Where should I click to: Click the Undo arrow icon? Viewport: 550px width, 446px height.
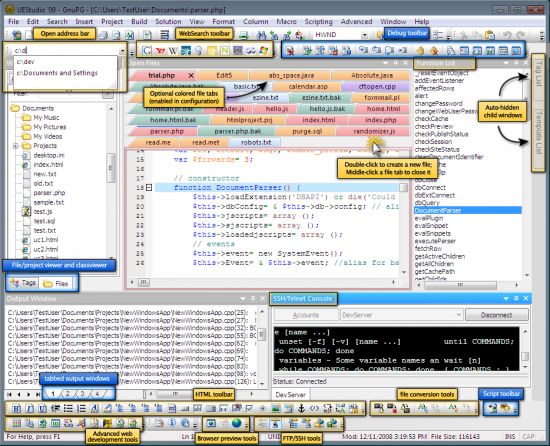tap(507, 35)
